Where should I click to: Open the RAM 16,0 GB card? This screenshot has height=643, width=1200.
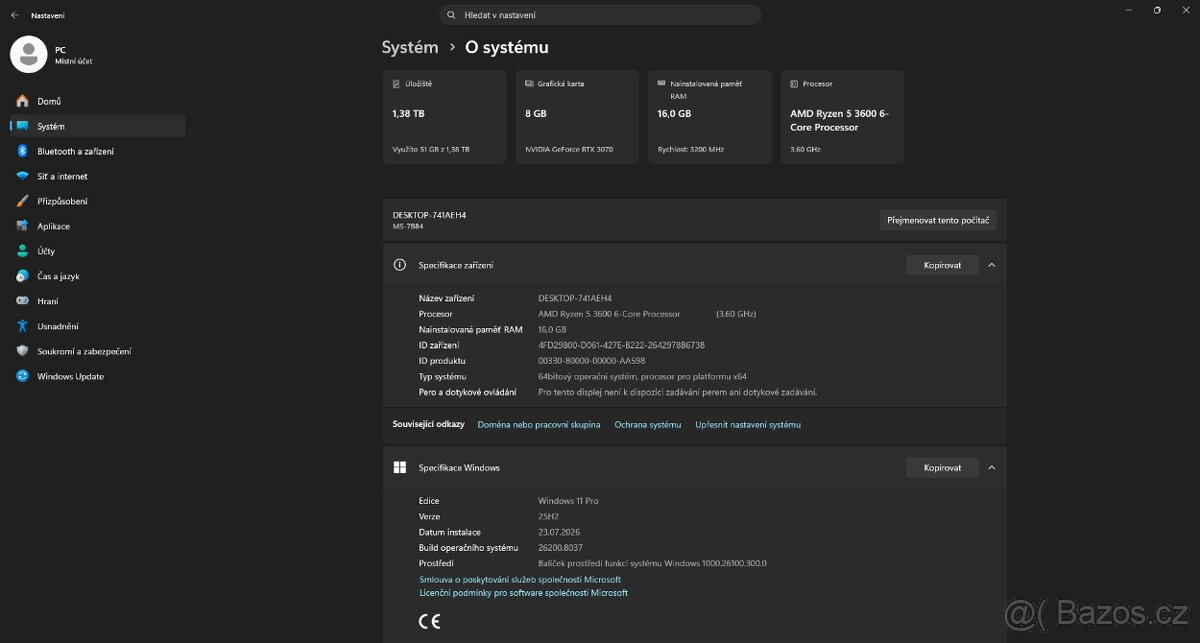[x=709, y=116]
